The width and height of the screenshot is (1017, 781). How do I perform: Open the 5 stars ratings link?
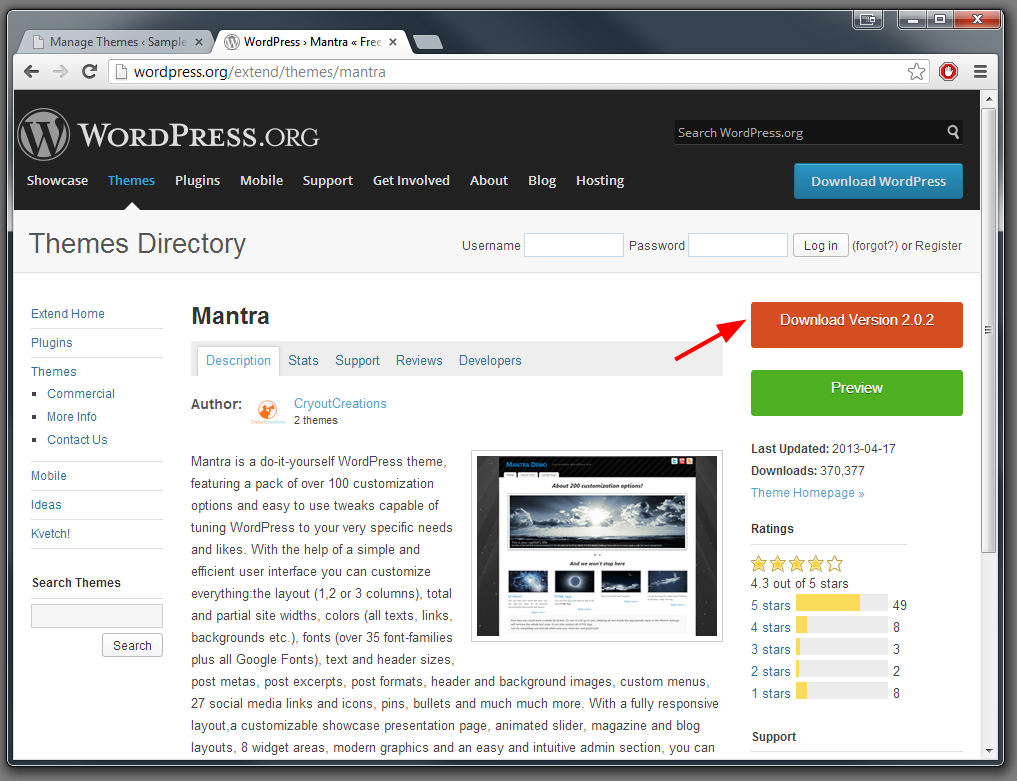(771, 605)
